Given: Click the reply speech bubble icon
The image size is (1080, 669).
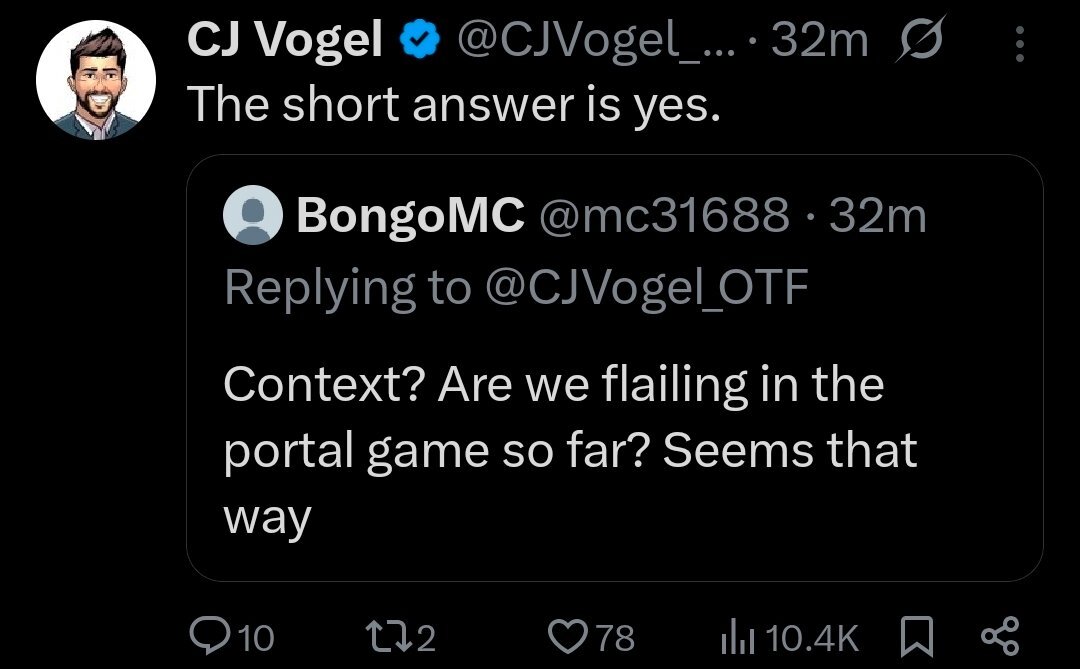Looking at the screenshot, I should click(x=207, y=636).
